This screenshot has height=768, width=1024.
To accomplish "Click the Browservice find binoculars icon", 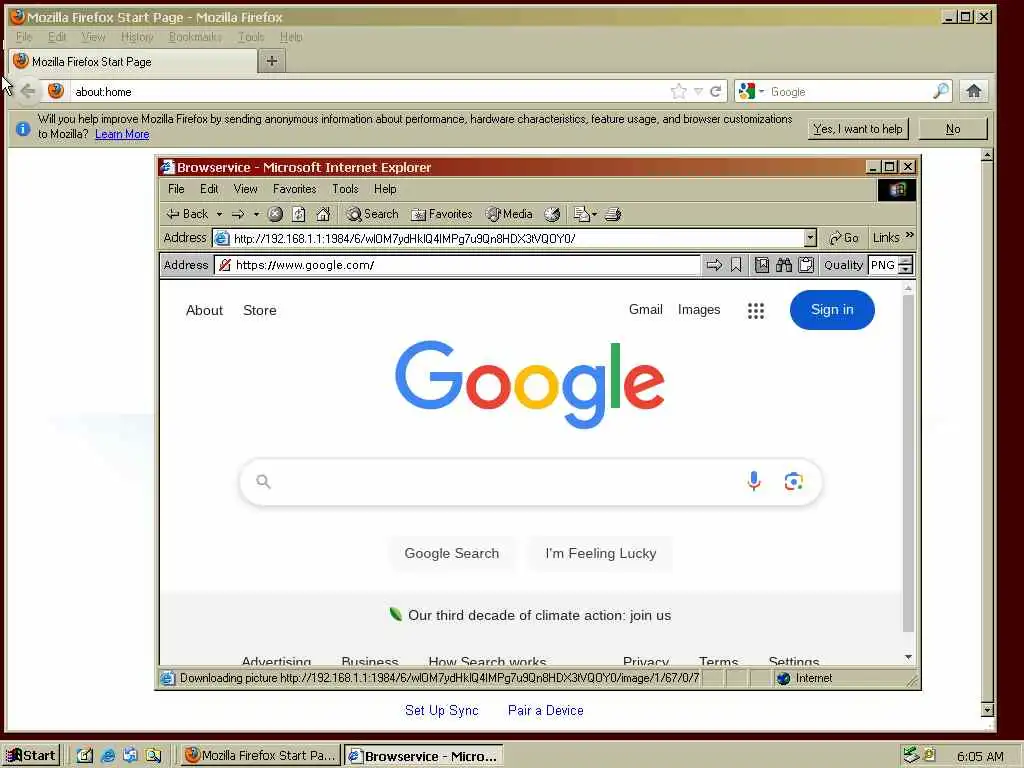I will coord(784,265).
